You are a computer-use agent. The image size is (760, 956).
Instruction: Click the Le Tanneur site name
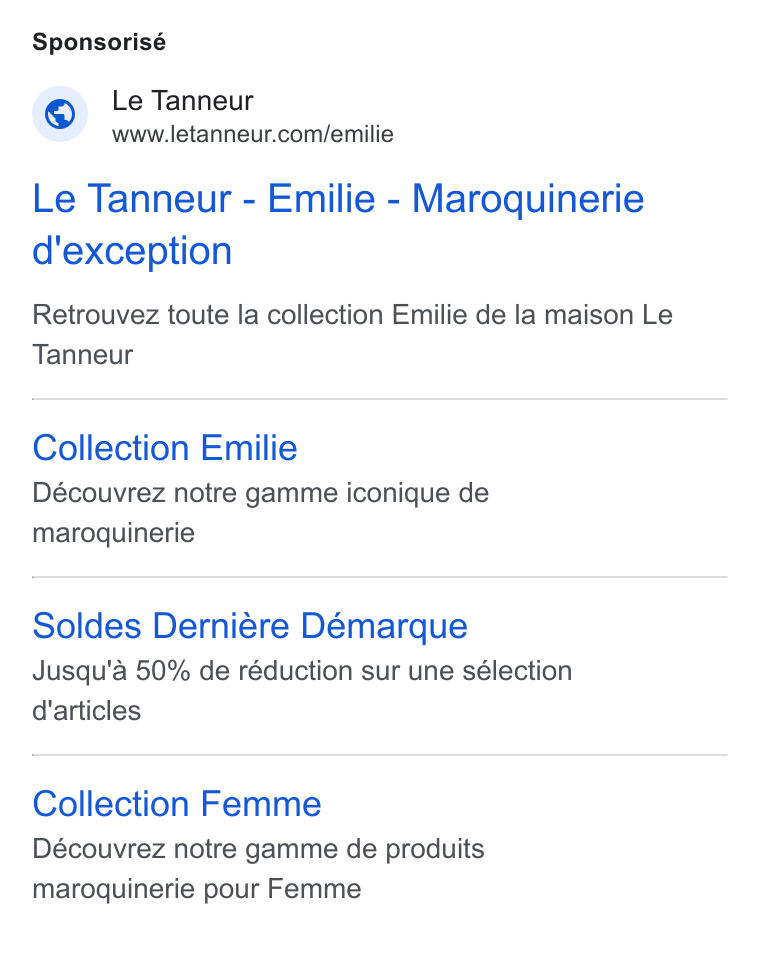tap(182, 101)
